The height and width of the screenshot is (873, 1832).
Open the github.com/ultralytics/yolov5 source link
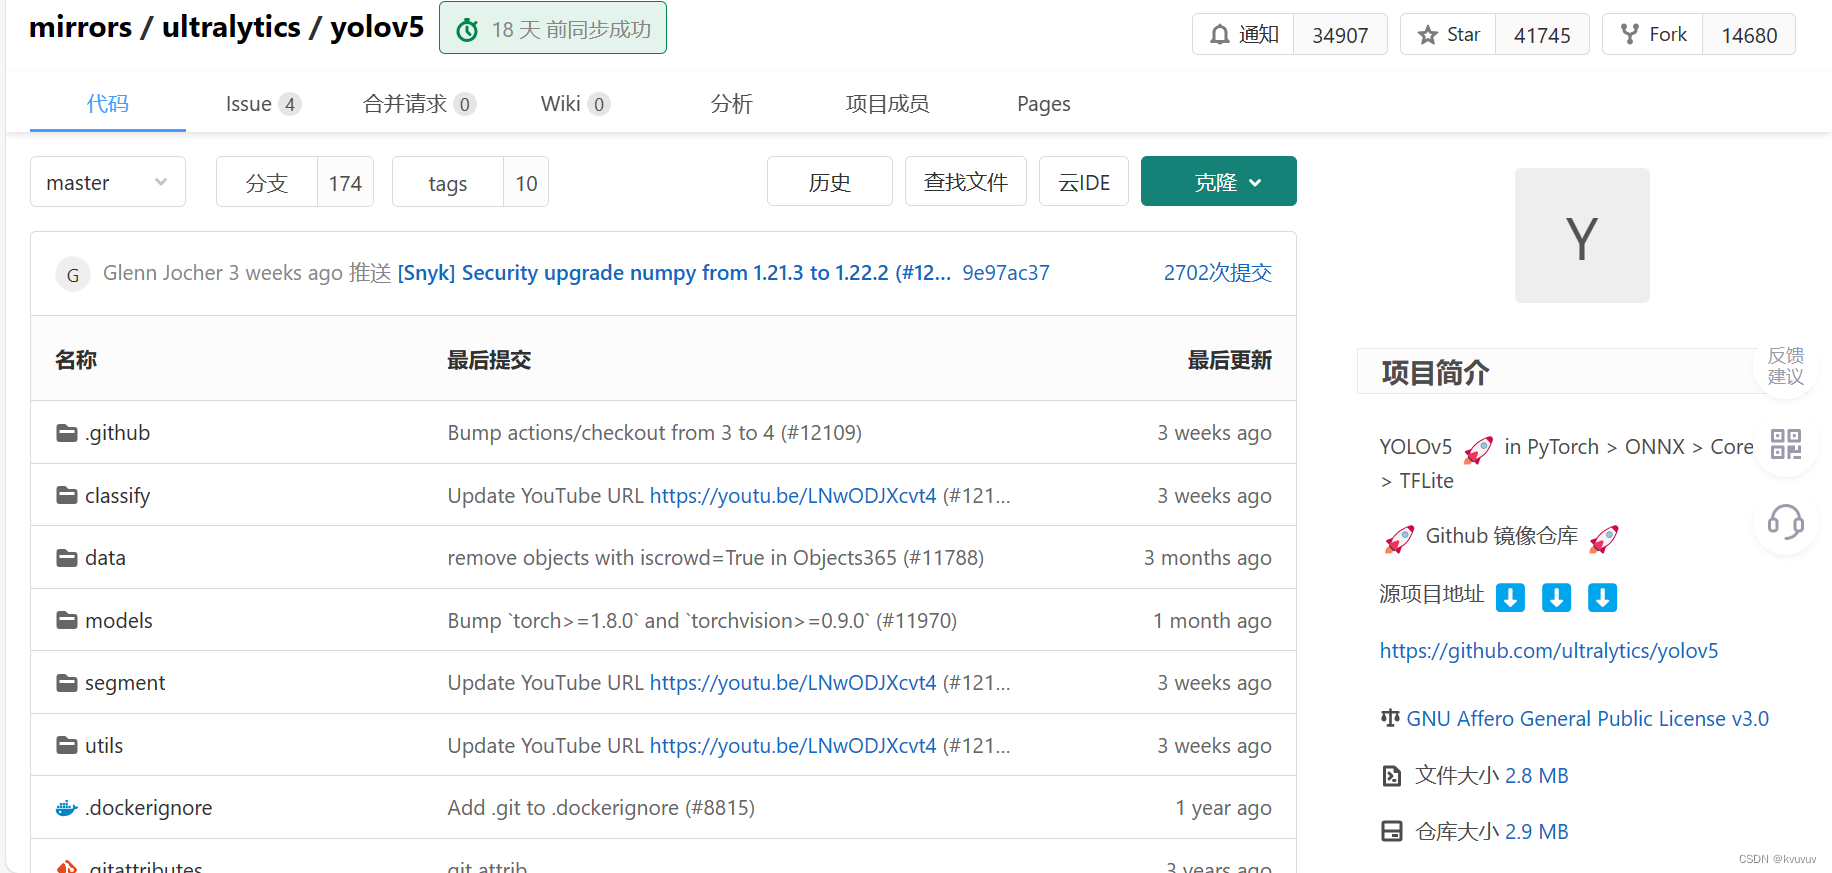pos(1549,651)
